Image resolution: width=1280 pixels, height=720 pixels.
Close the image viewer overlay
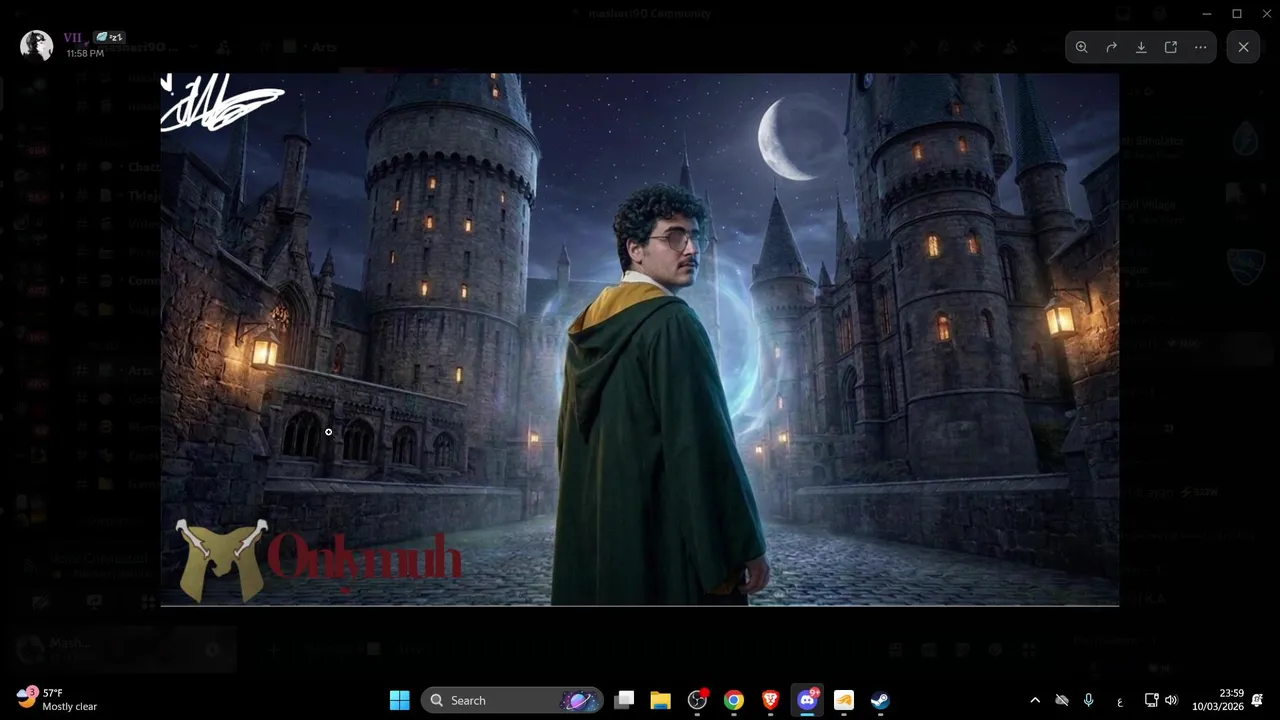pyautogui.click(x=1243, y=47)
